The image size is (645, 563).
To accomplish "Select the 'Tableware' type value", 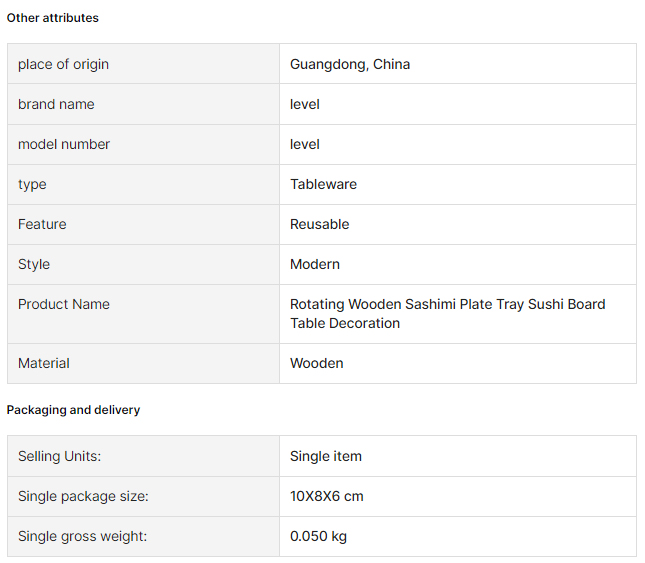I will [x=323, y=184].
